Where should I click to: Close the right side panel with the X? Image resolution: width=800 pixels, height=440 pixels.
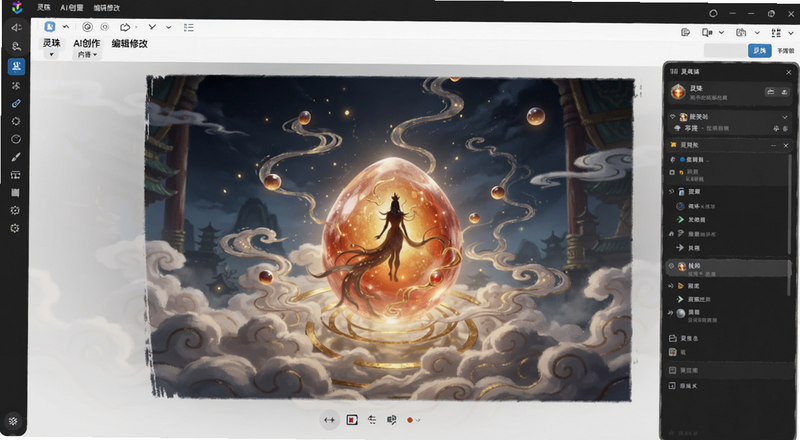pyautogui.click(x=789, y=72)
